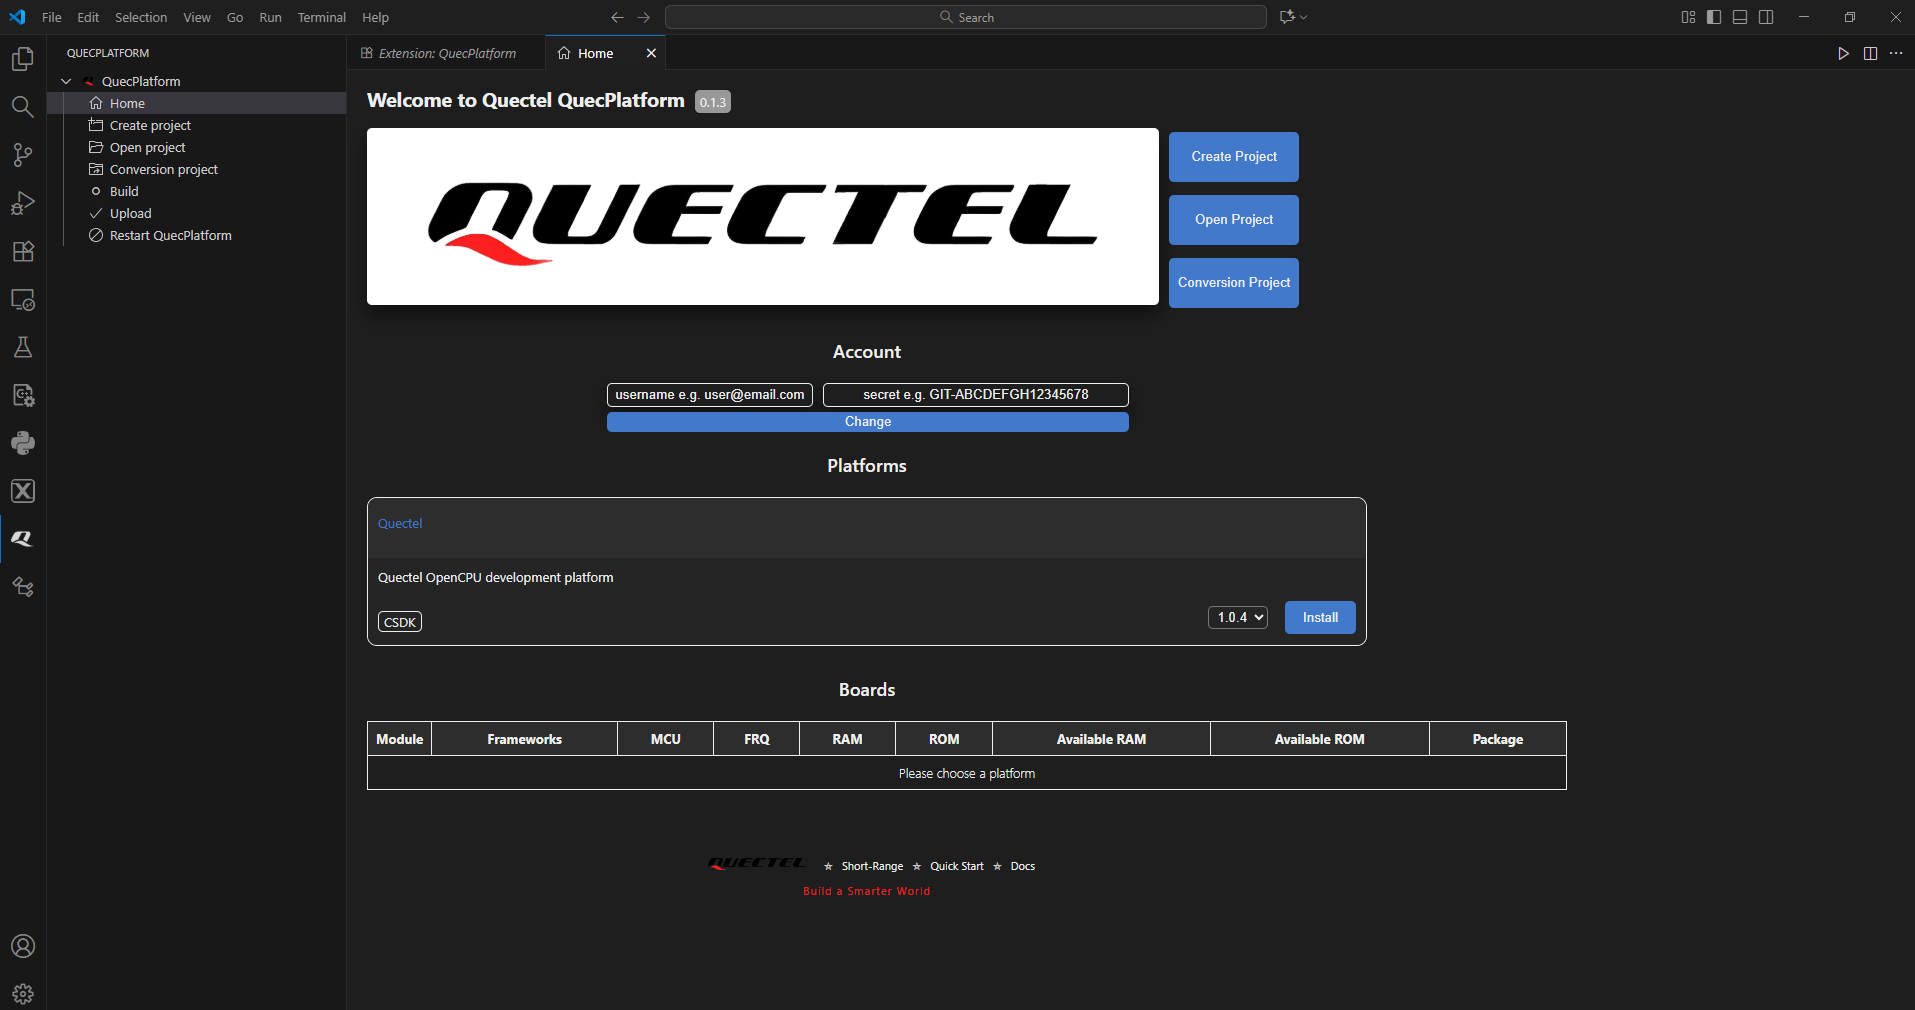Toggle the bottom panel layout button
1915x1010 pixels.
pyautogui.click(x=1740, y=17)
